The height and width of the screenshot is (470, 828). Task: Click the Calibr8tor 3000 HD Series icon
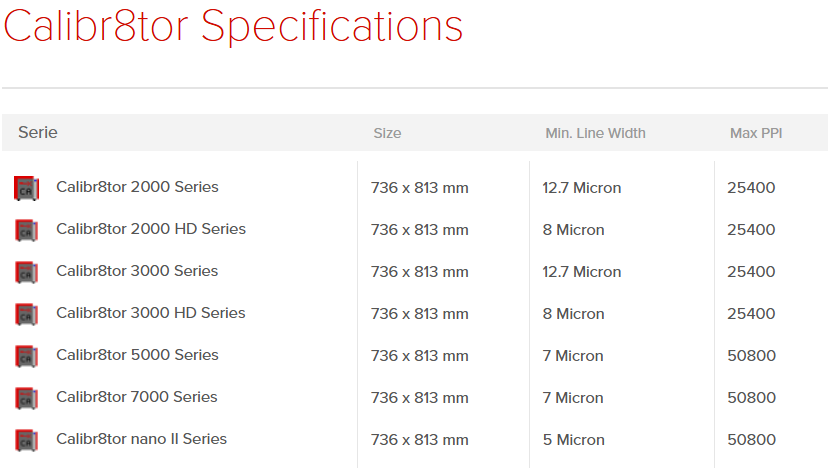26,313
